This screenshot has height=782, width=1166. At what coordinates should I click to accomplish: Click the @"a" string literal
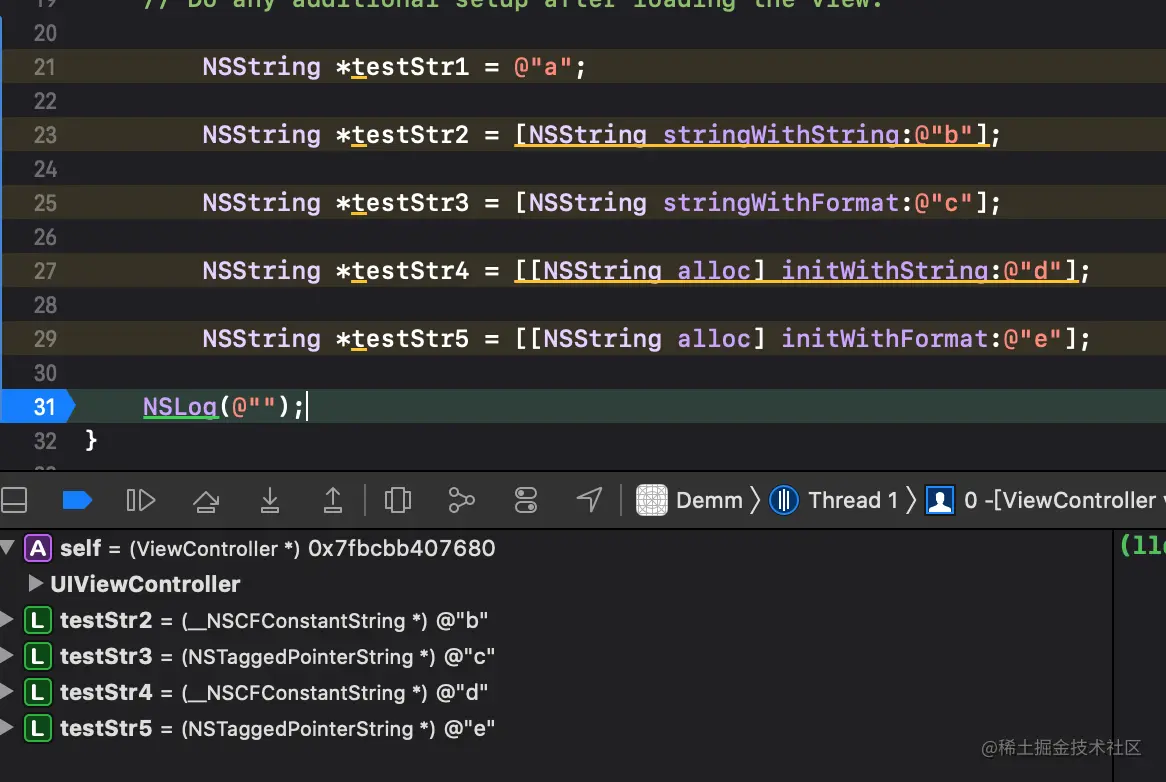pyautogui.click(x=543, y=67)
